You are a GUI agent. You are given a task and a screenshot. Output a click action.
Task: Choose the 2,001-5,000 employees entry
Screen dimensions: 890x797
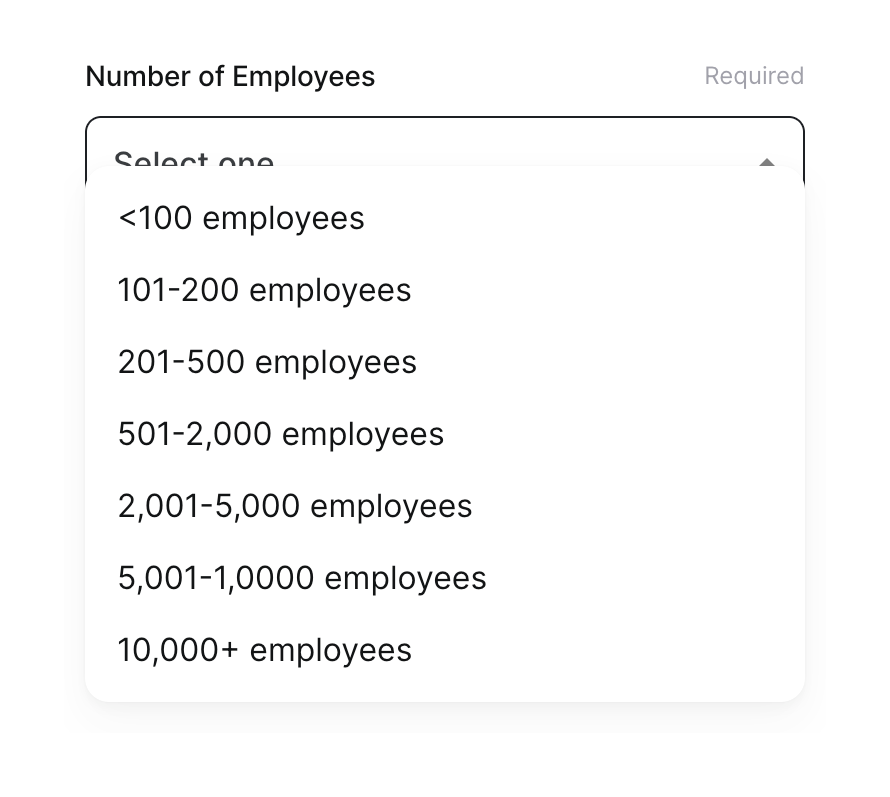pos(295,505)
